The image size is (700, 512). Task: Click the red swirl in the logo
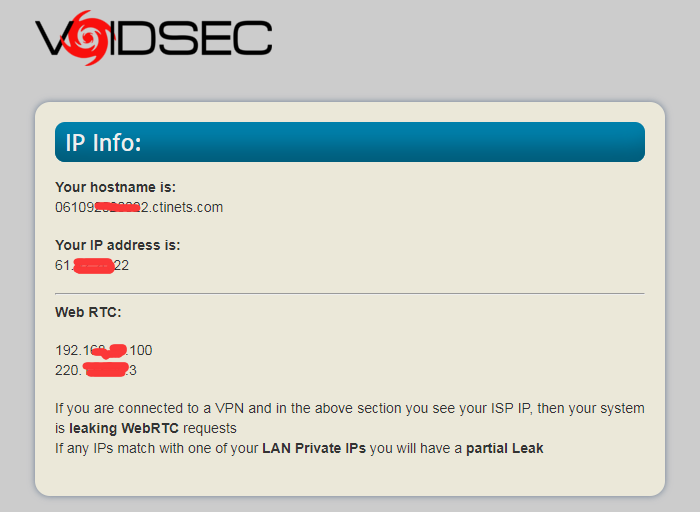click(x=88, y=37)
